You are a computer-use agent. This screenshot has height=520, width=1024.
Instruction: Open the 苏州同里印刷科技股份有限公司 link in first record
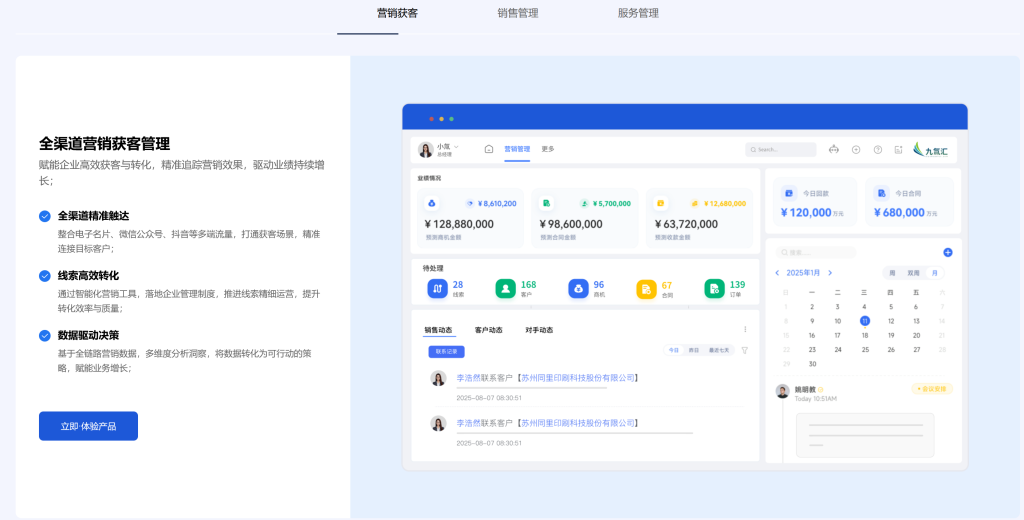click(x=577, y=378)
